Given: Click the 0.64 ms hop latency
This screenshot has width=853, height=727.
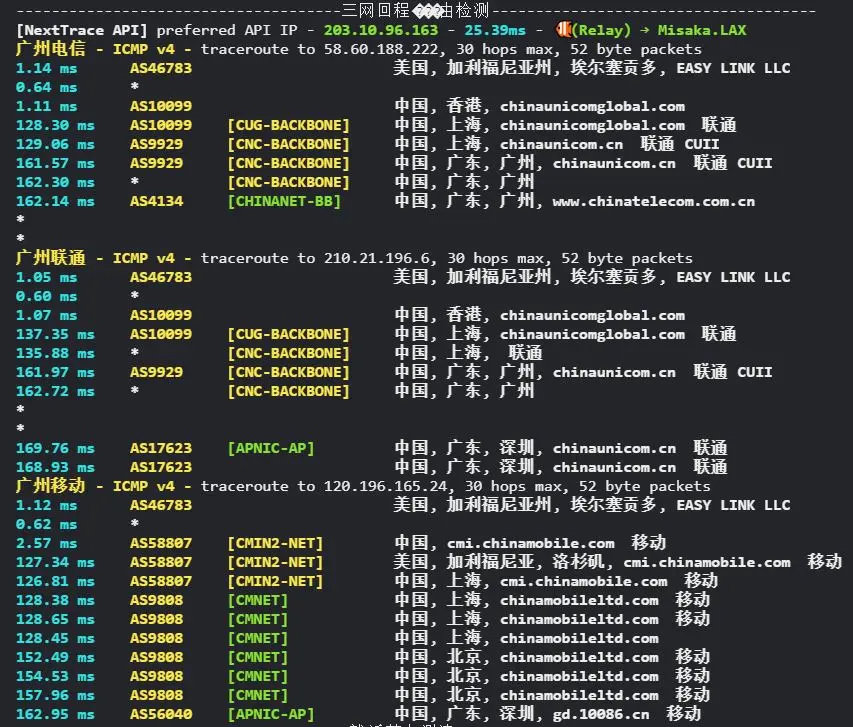Looking at the screenshot, I should click(46, 87).
